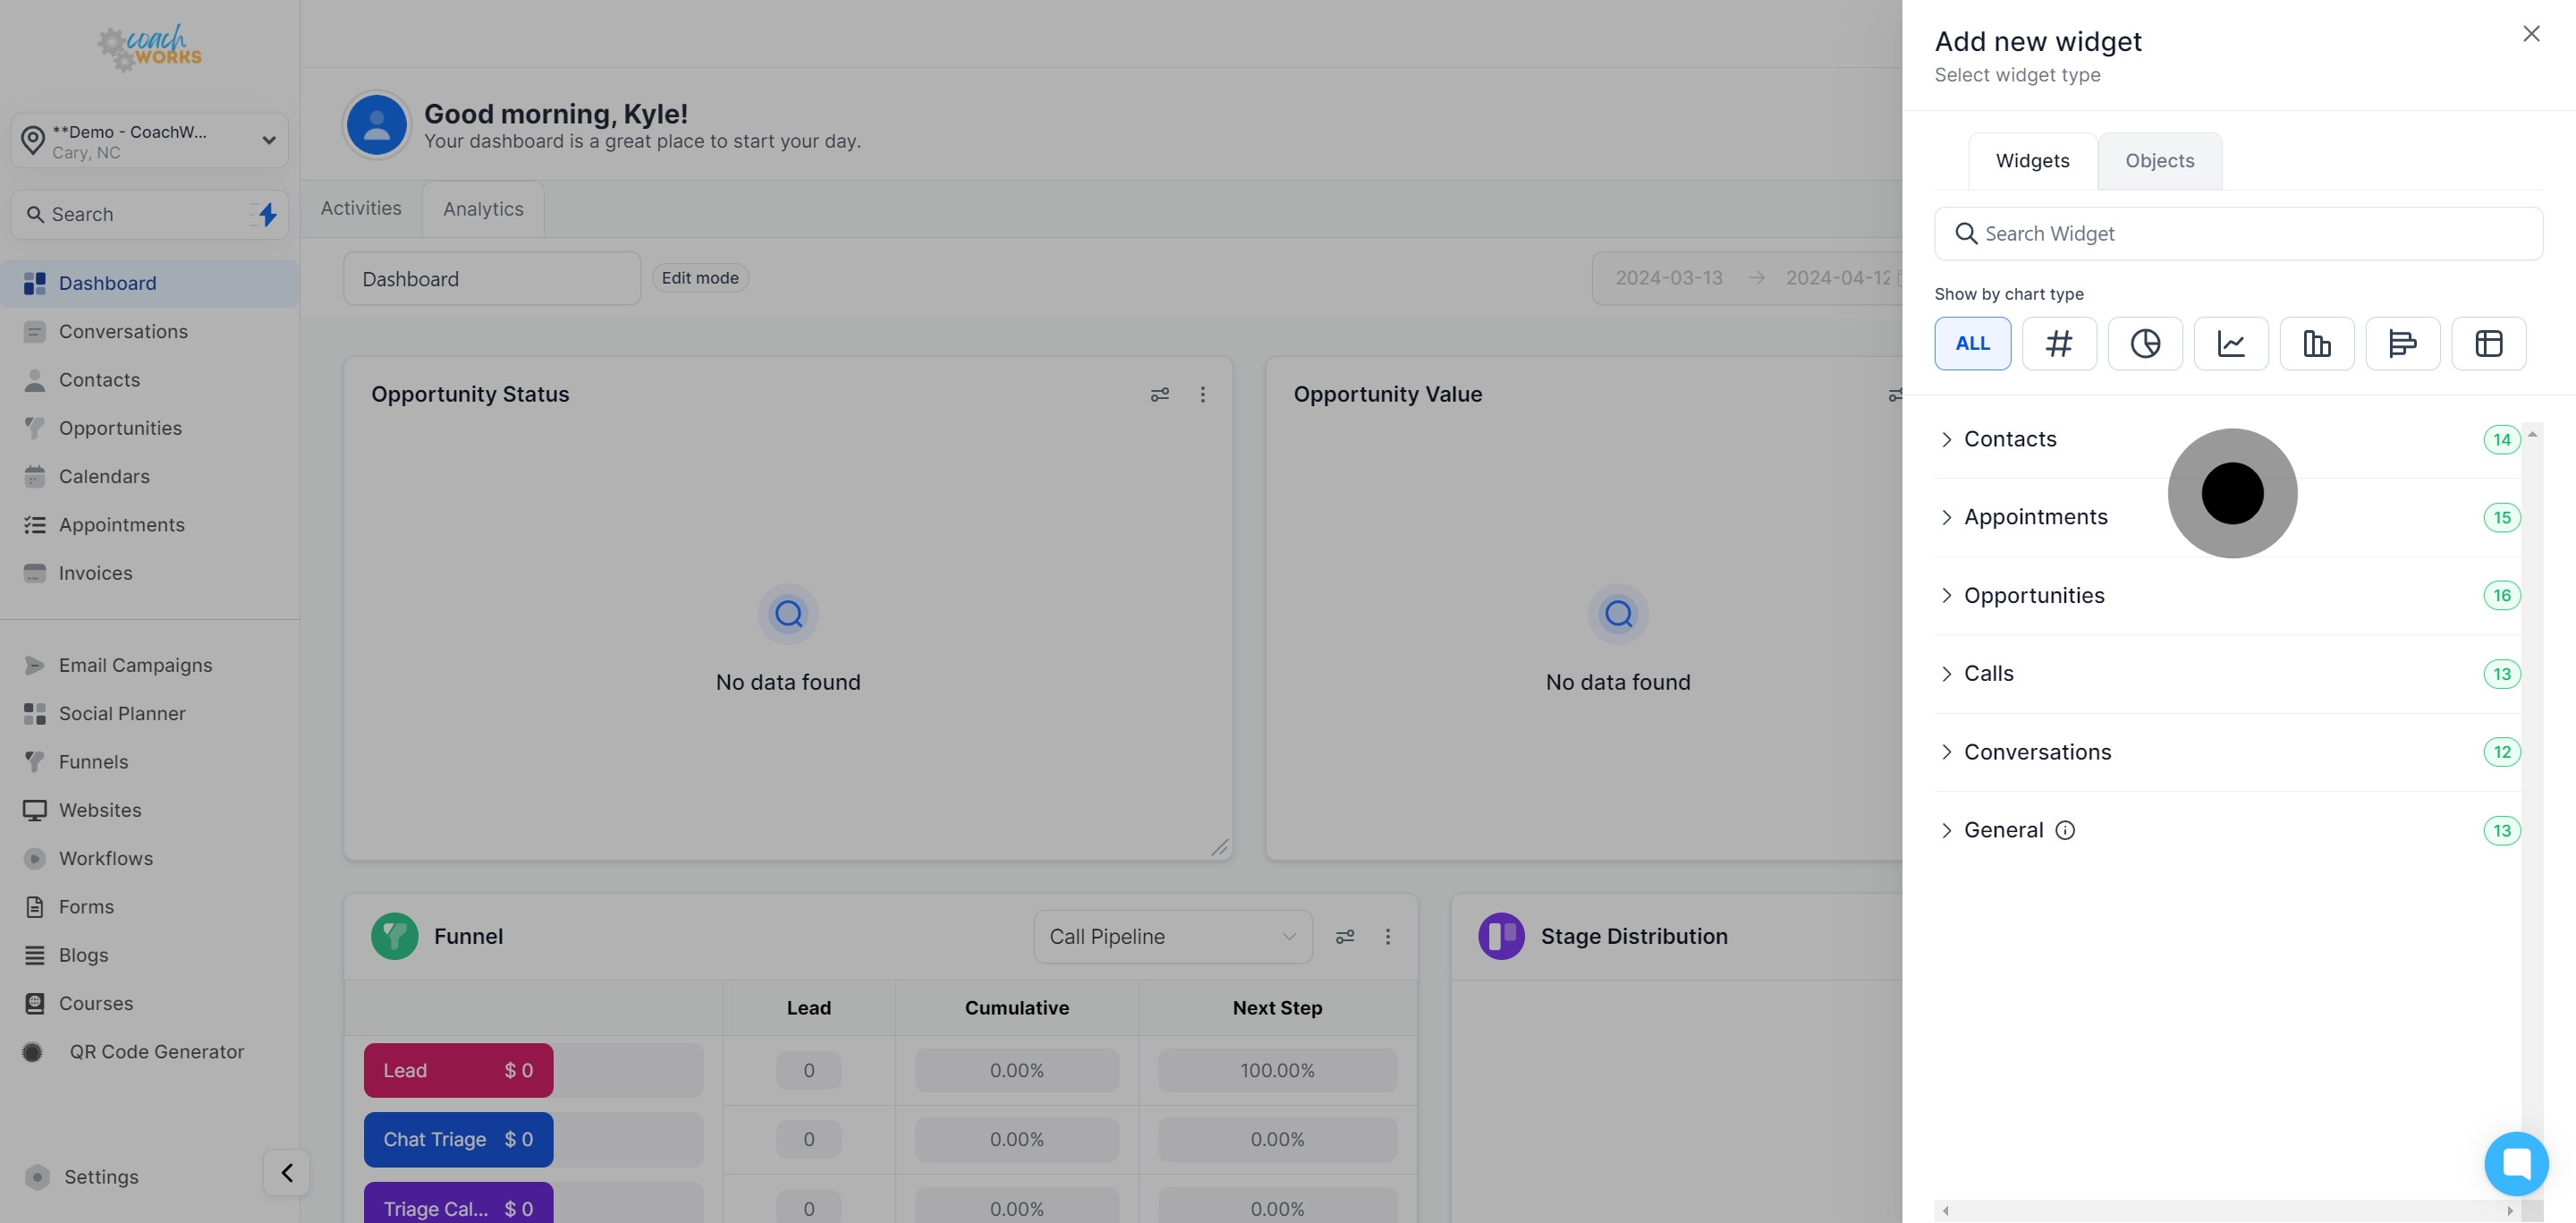The image size is (2576, 1223).
Task: Filter widgets by line chart type
Action: coord(2230,343)
